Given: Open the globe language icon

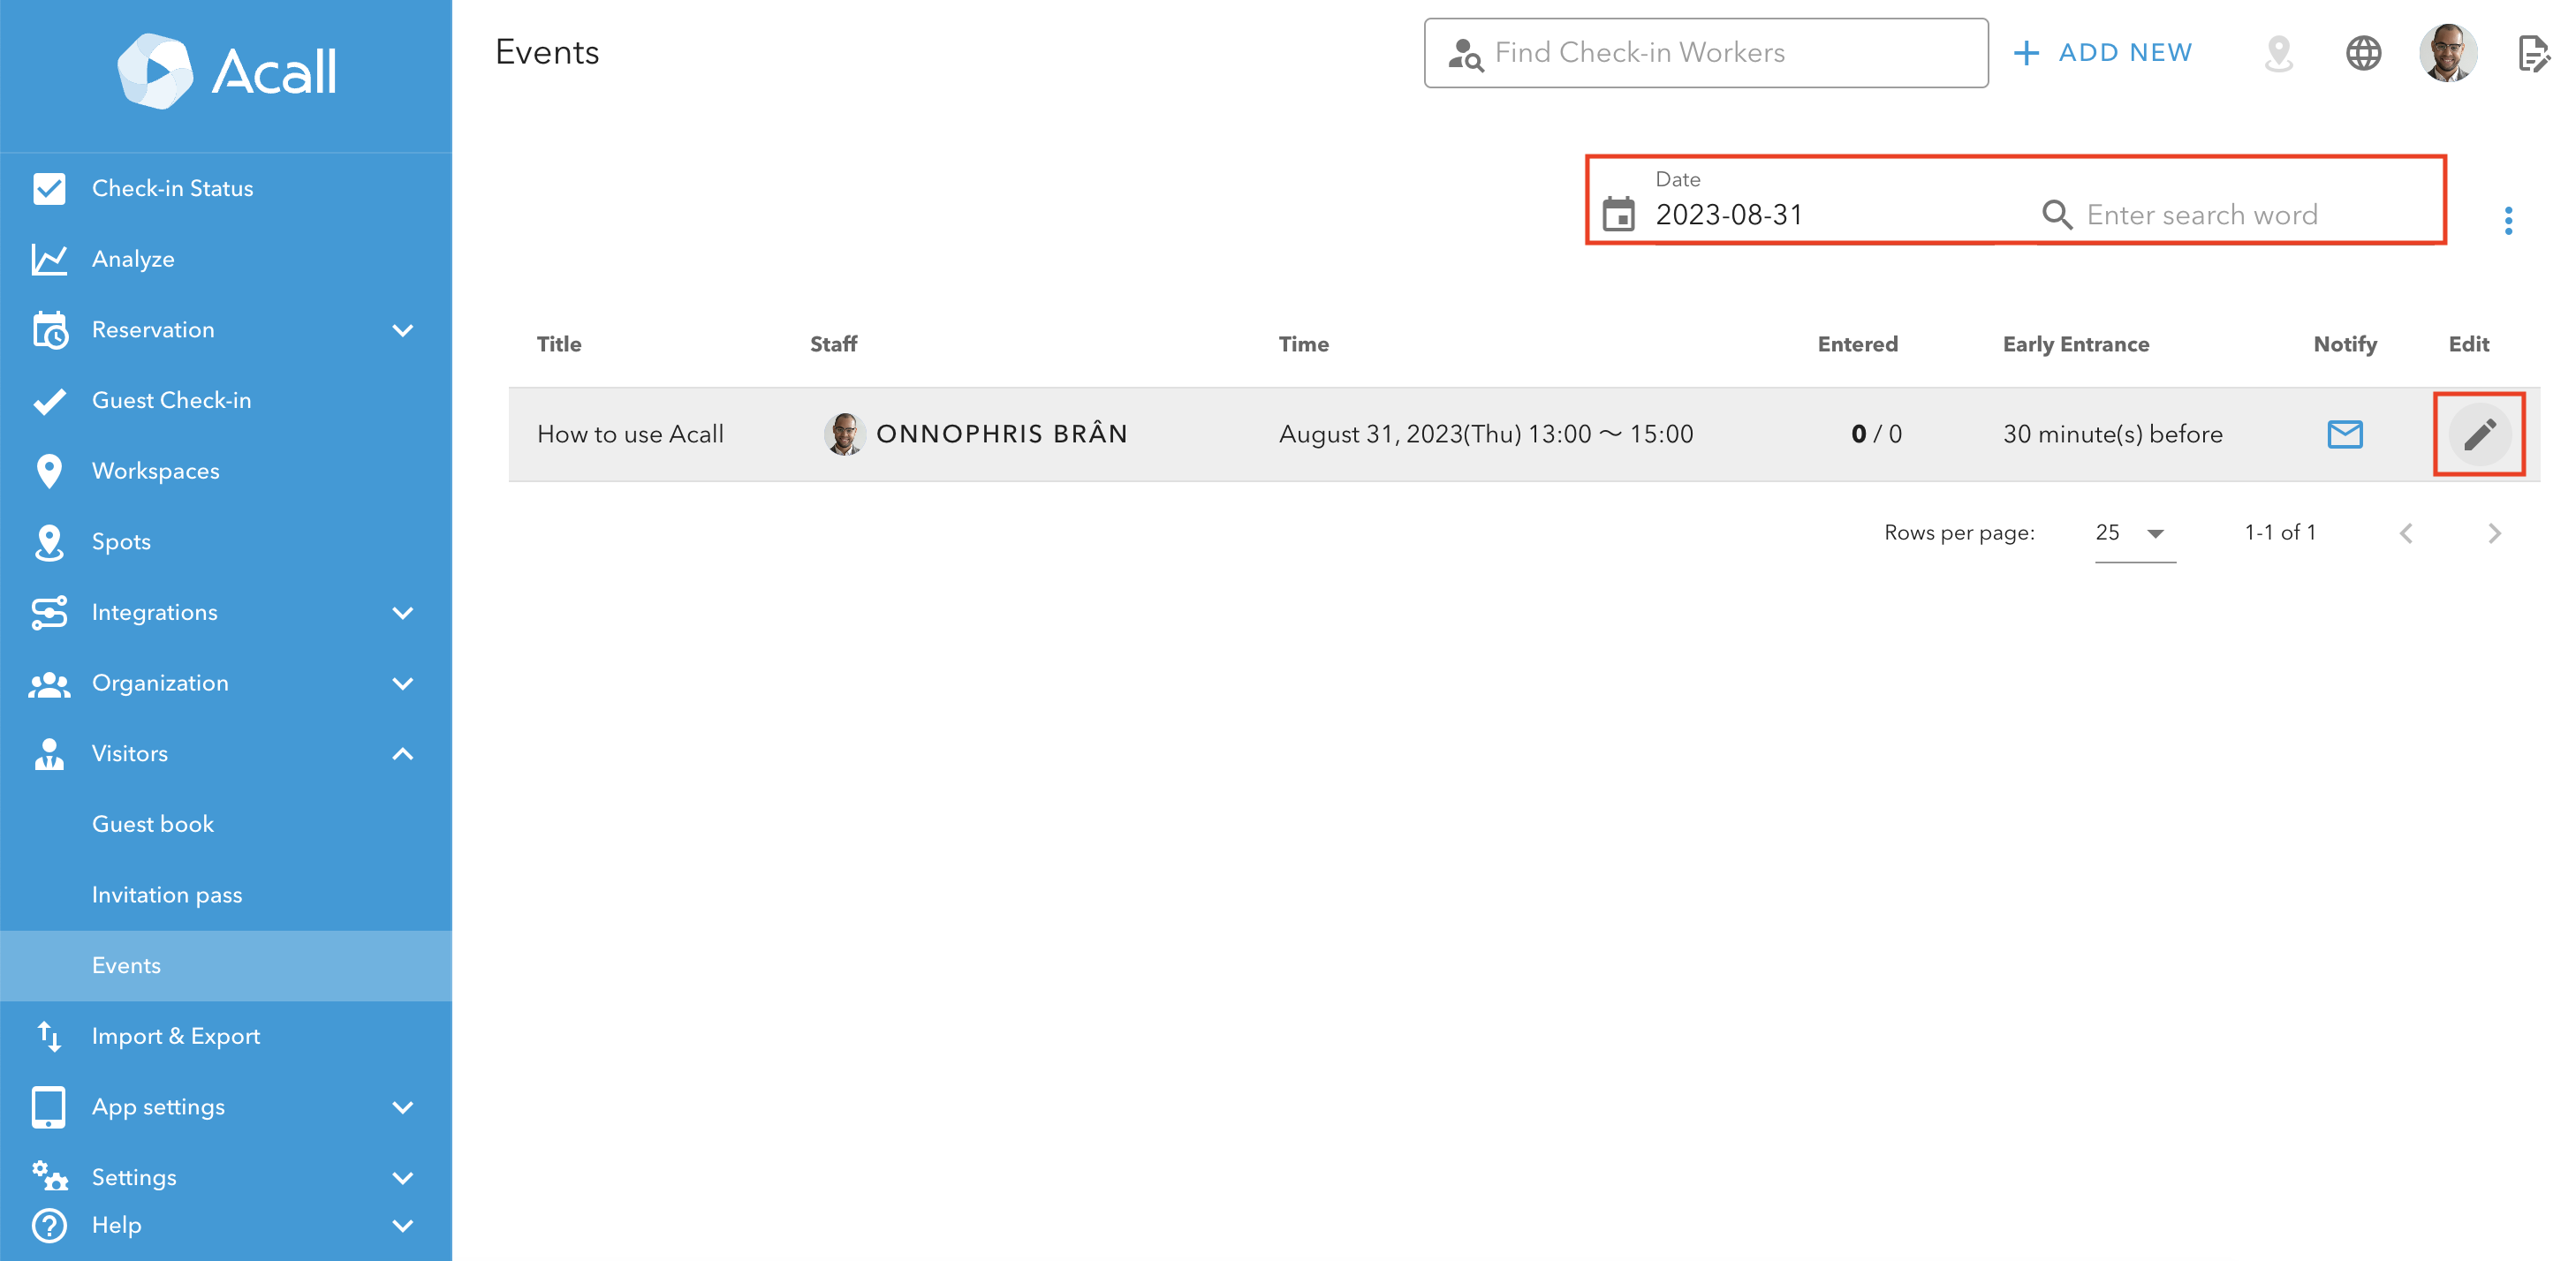Looking at the screenshot, I should [2363, 53].
